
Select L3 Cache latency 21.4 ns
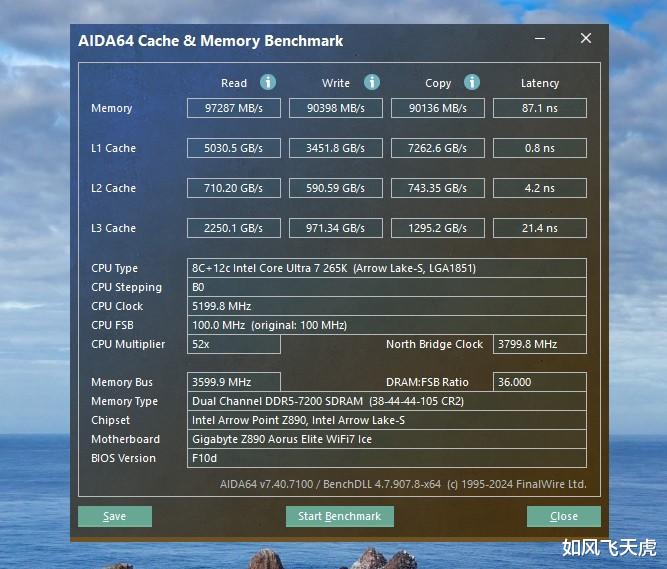tap(540, 228)
